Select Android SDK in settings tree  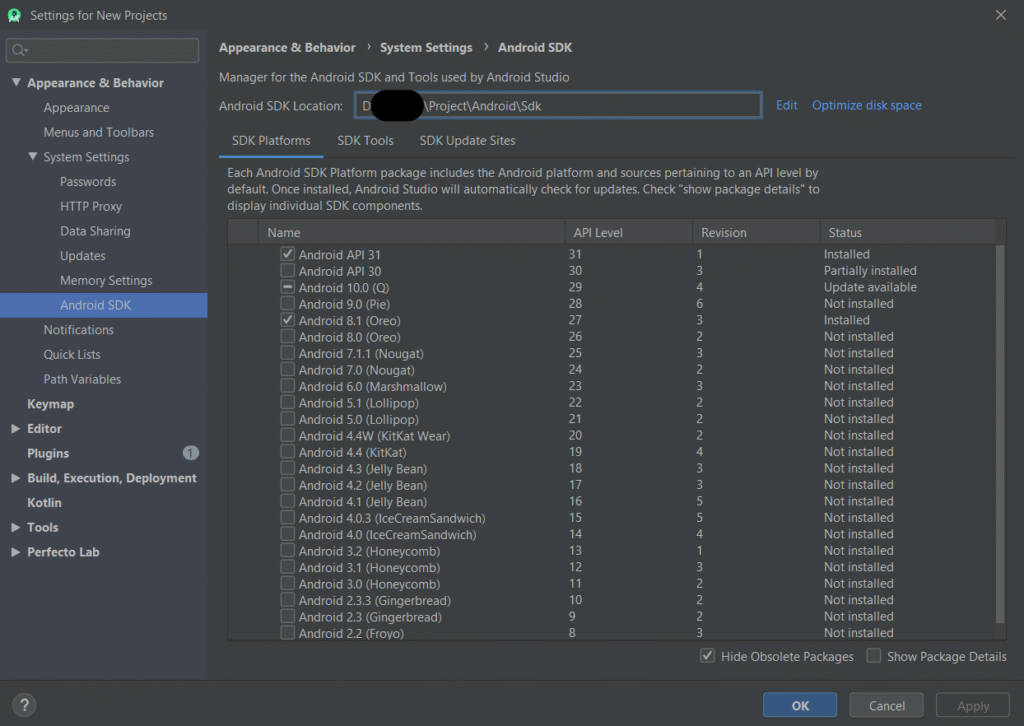pos(104,305)
